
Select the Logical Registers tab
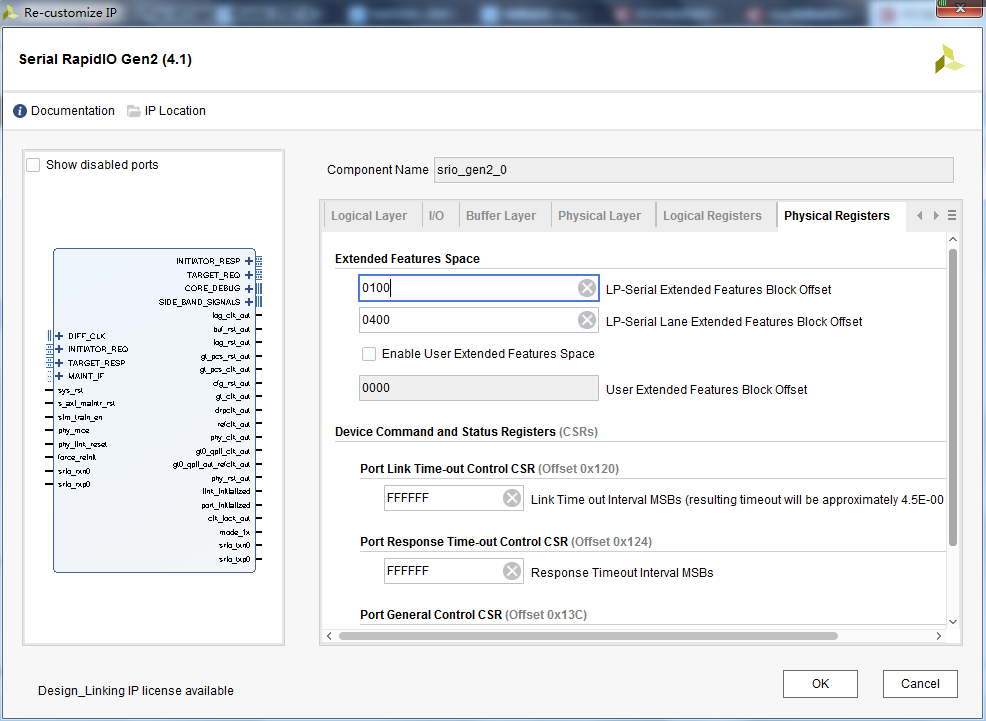click(715, 214)
